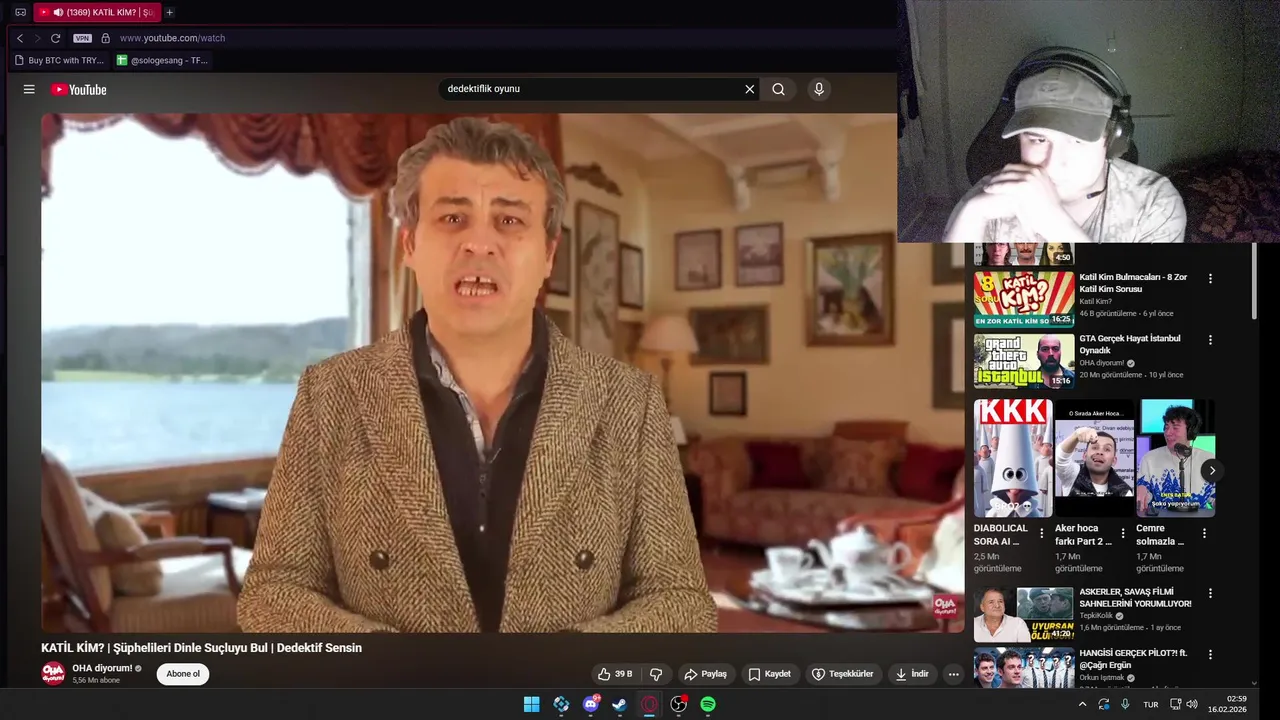Image resolution: width=1280 pixels, height=720 pixels.
Task: Open options for 'Cemre solmazla' short
Action: pos(1204,534)
